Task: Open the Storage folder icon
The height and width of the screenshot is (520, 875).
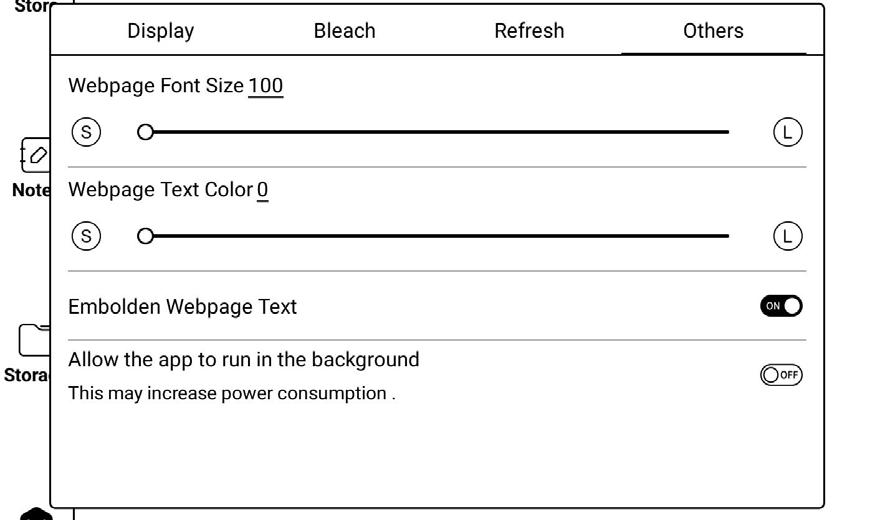Action: [38, 340]
